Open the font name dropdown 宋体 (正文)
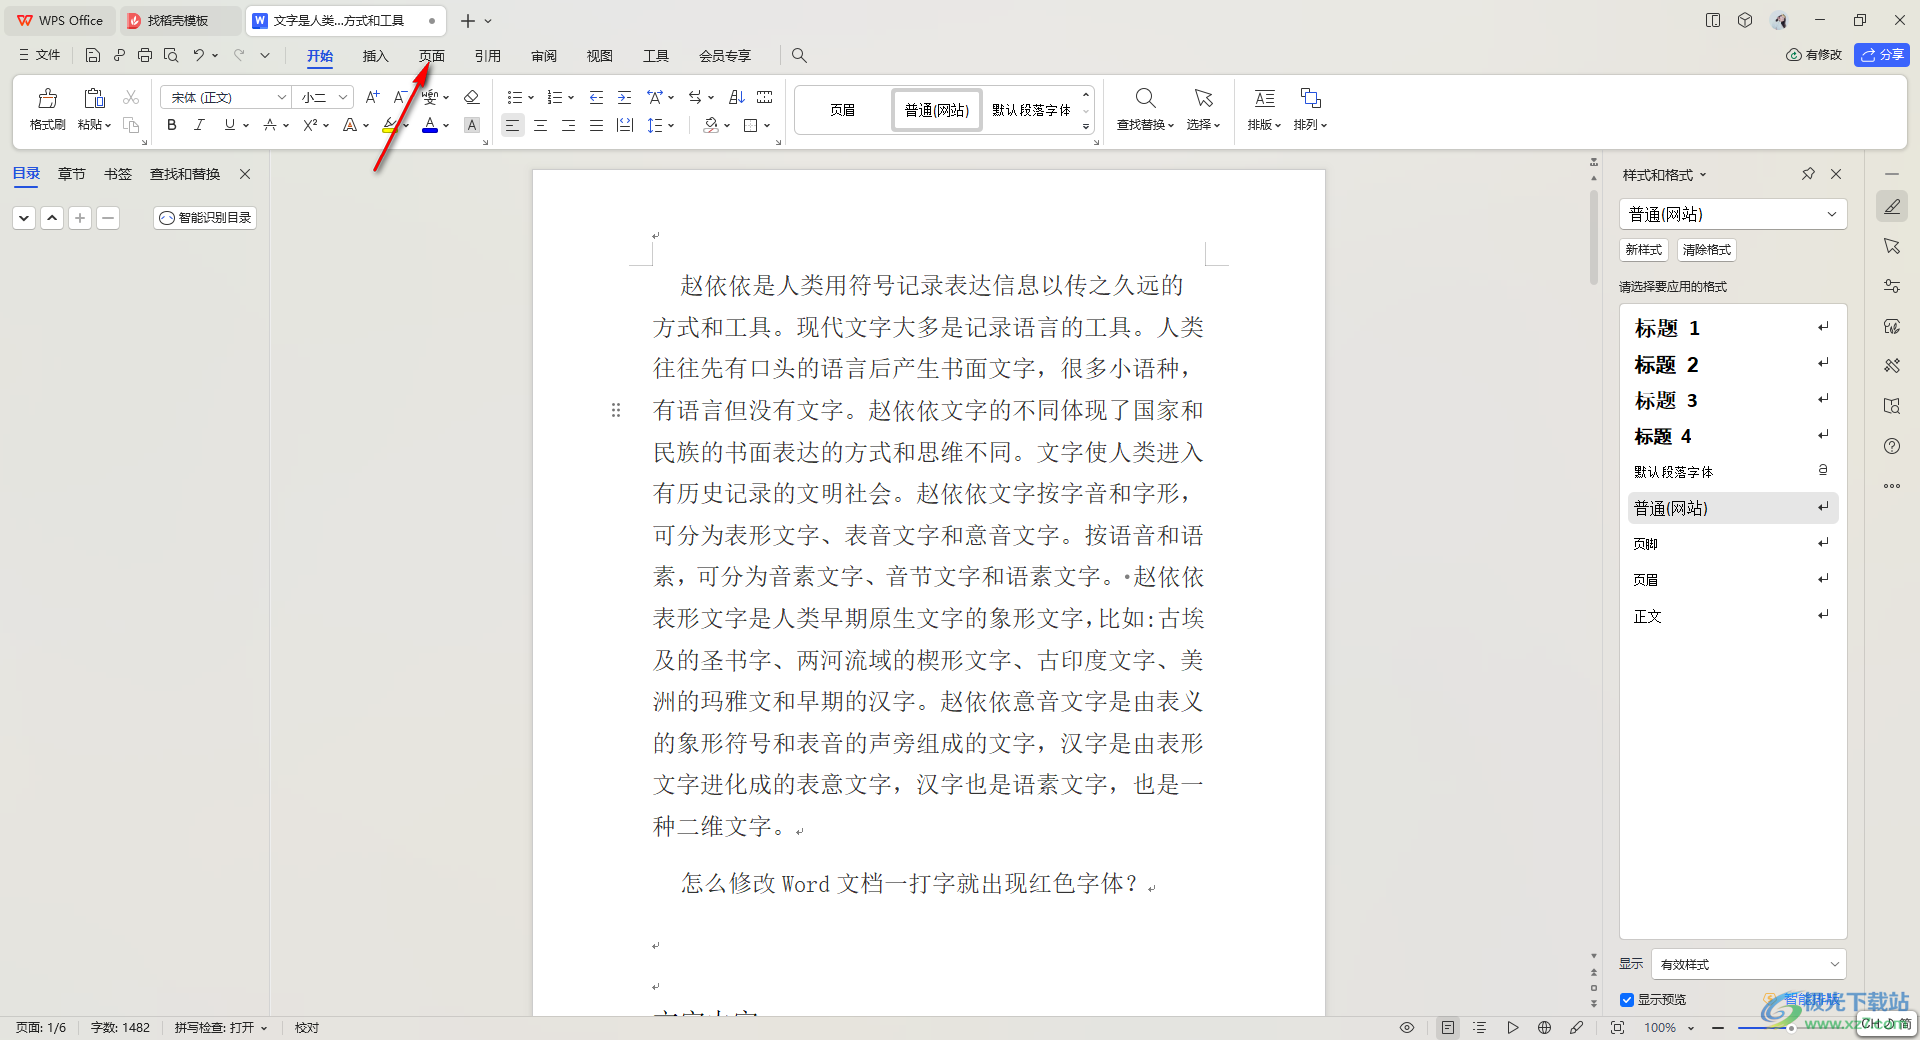Viewport: 1920px width, 1040px height. coord(226,97)
